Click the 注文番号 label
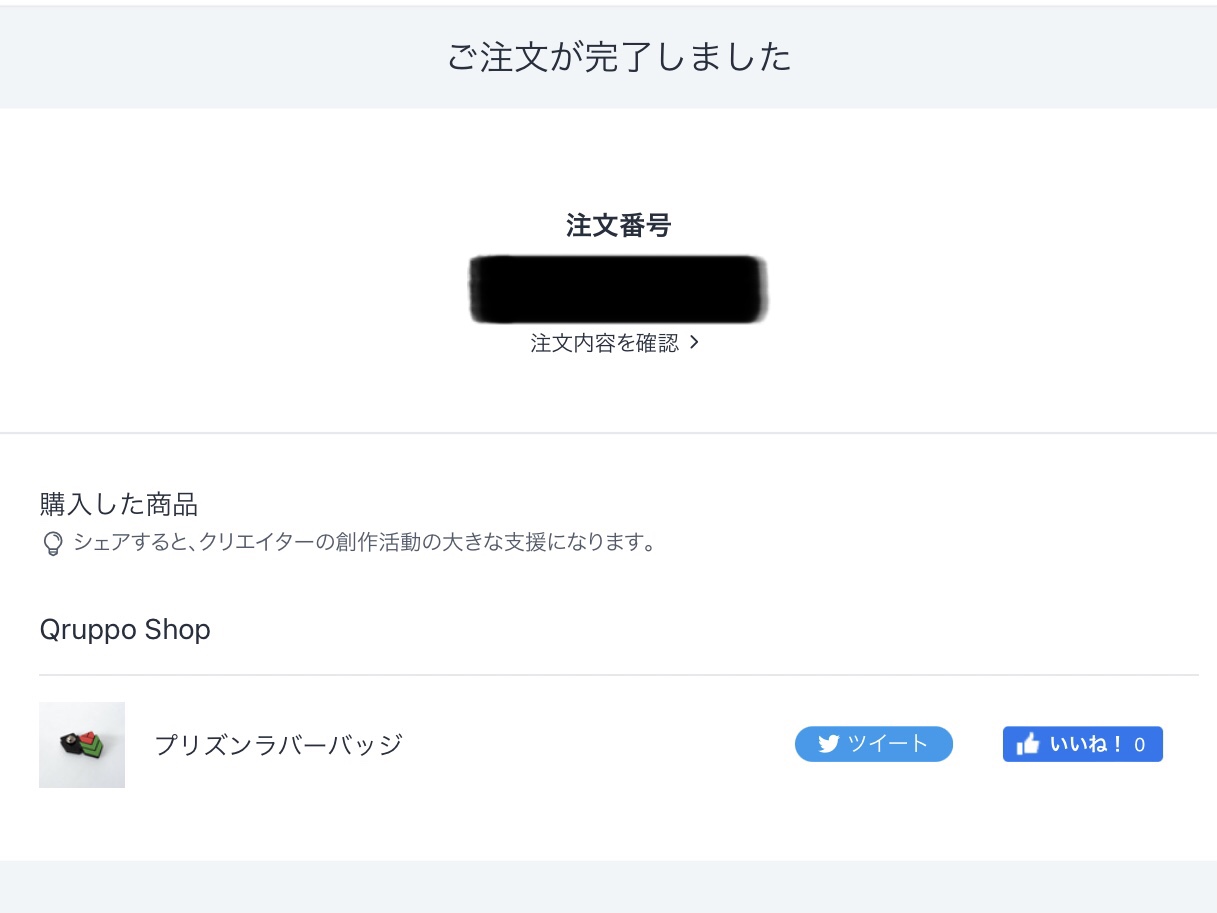The width and height of the screenshot is (1217, 913). click(618, 226)
